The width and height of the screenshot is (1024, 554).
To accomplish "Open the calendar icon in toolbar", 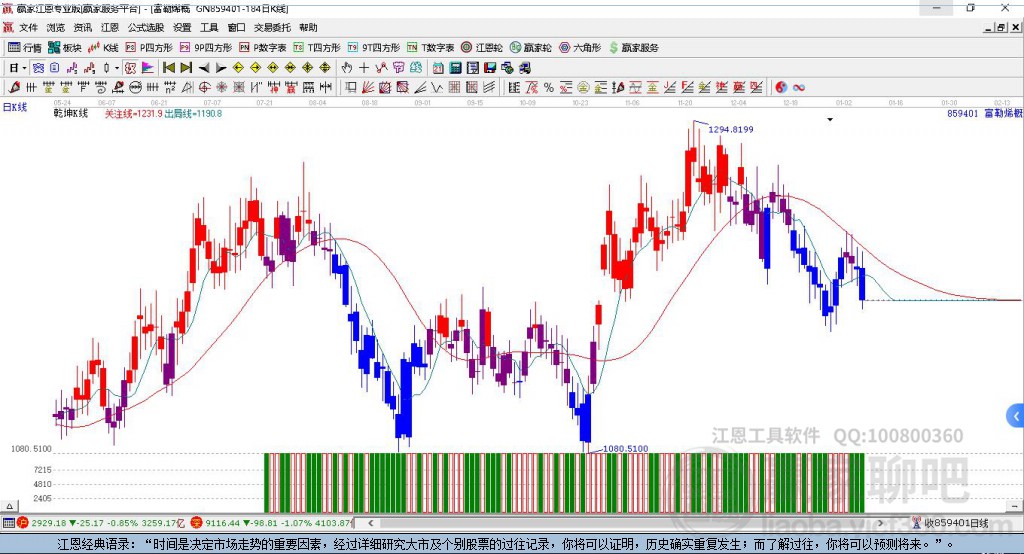I will coord(438,68).
